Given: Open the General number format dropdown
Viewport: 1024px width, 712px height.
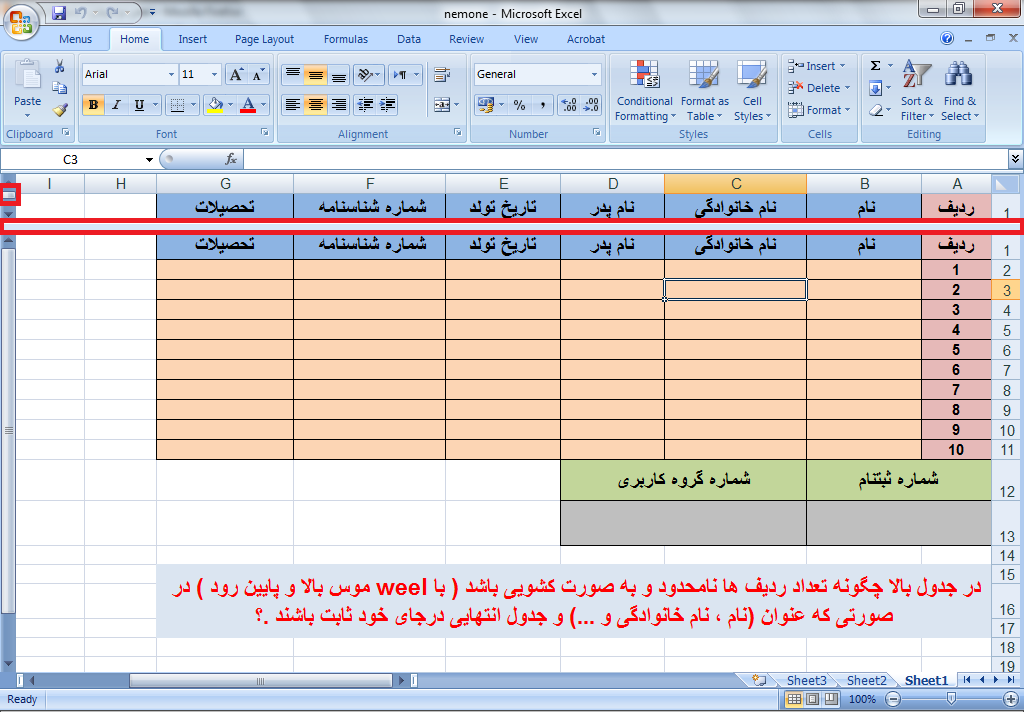Looking at the screenshot, I should click(x=594, y=74).
